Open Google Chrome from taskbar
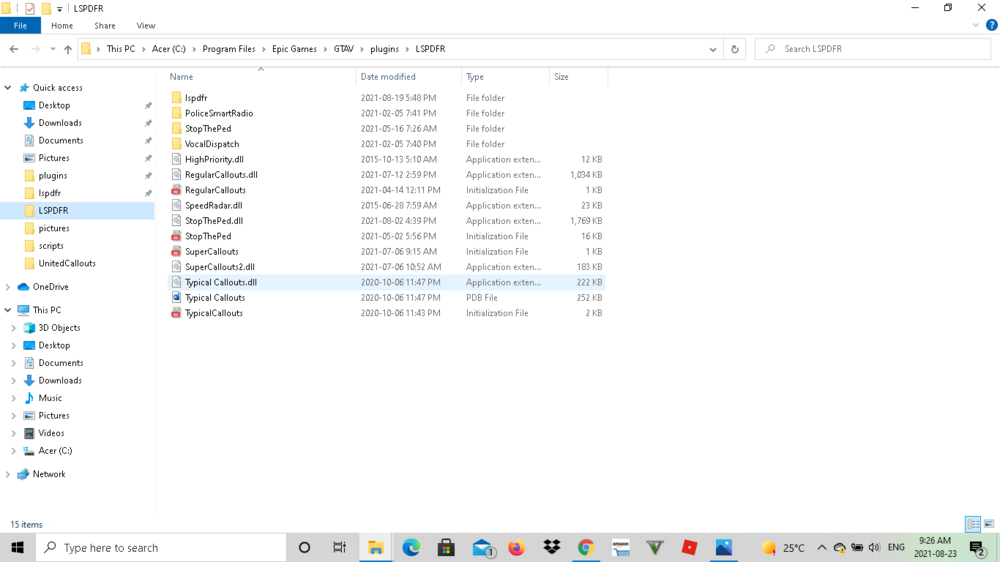This screenshot has width=1000, height=562. coord(585,547)
